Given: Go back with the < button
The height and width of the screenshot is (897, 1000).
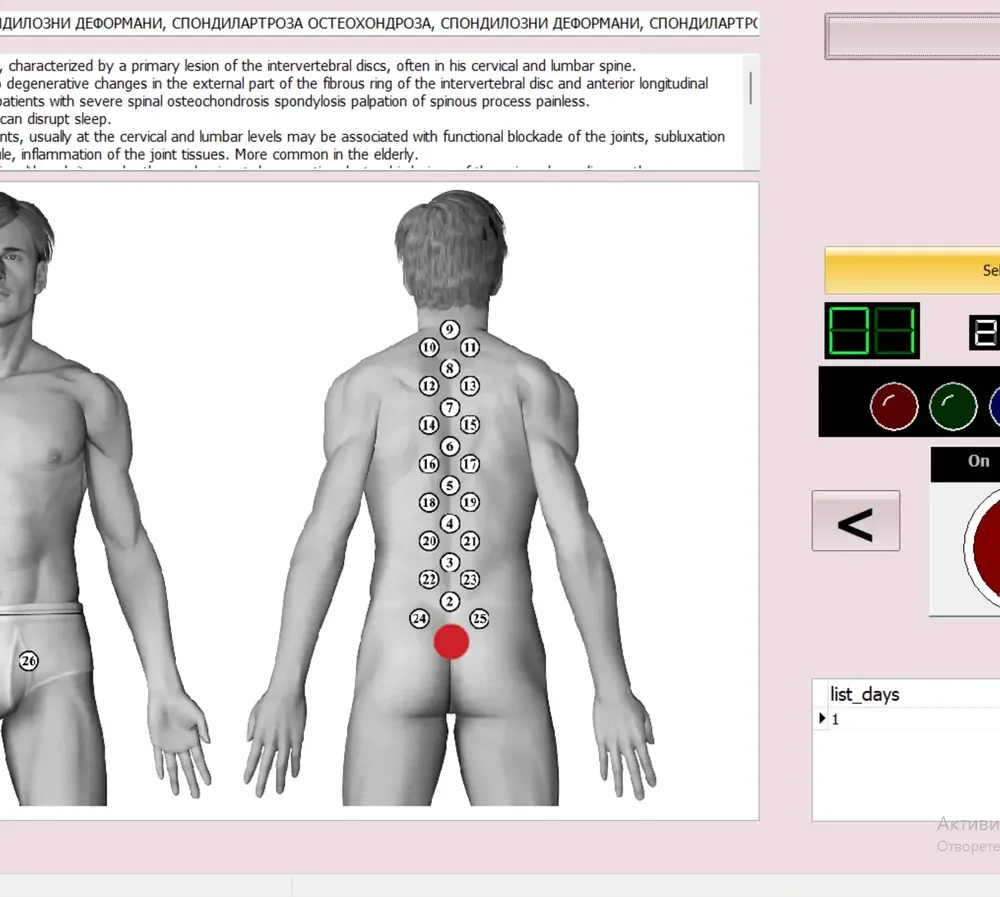Looking at the screenshot, I should 856,521.
